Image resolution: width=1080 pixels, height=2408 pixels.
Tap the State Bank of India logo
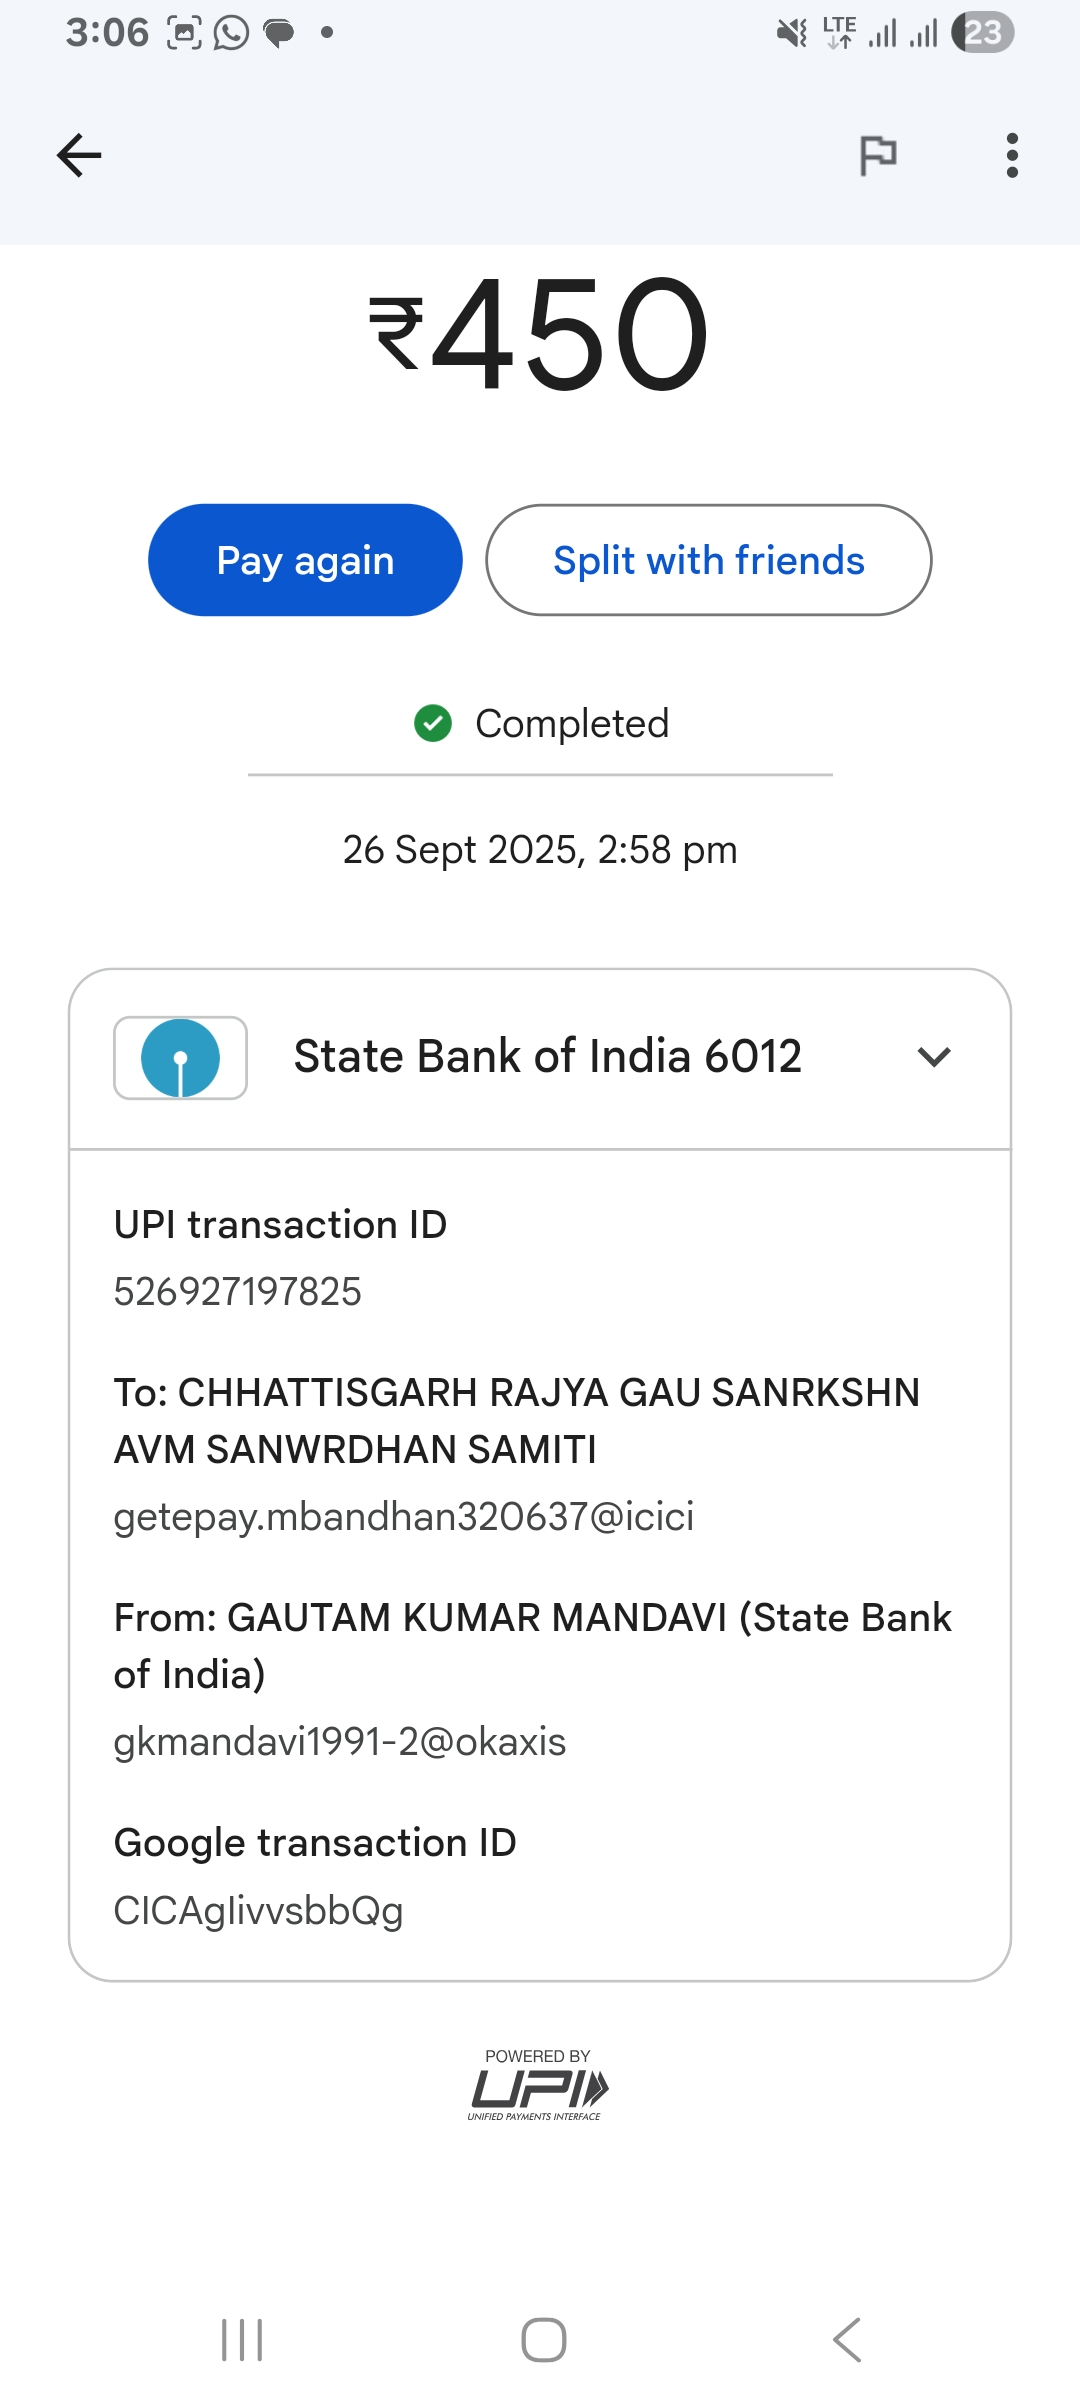[180, 1058]
